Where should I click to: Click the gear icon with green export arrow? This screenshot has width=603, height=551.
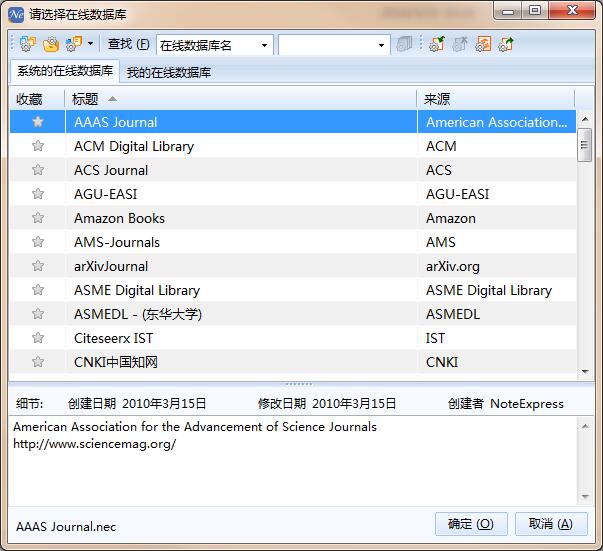506,44
